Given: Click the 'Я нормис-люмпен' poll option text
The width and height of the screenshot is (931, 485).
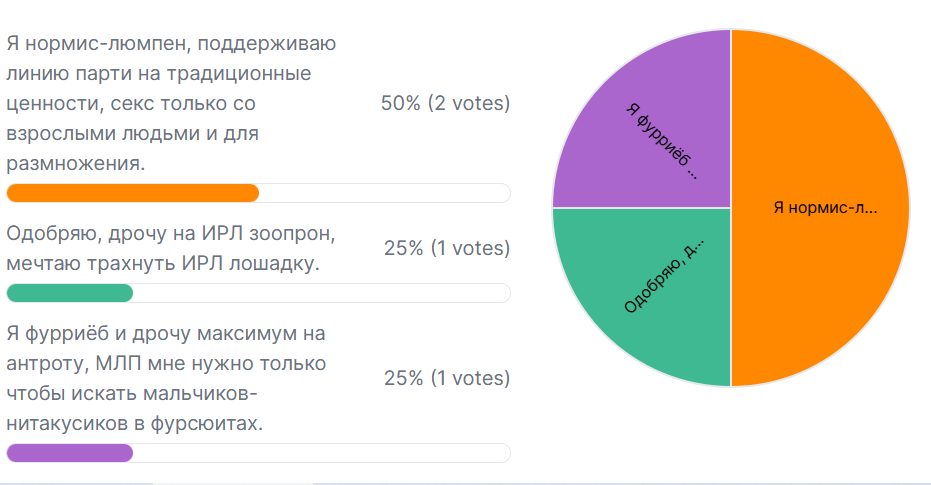Looking at the screenshot, I should coord(171,103).
